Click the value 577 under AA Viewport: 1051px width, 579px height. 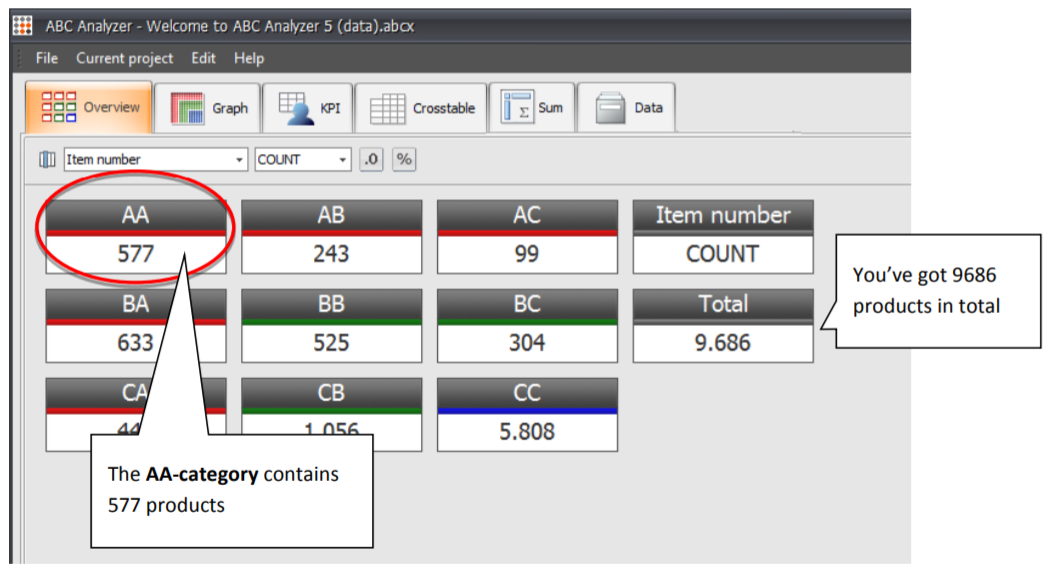coord(135,254)
